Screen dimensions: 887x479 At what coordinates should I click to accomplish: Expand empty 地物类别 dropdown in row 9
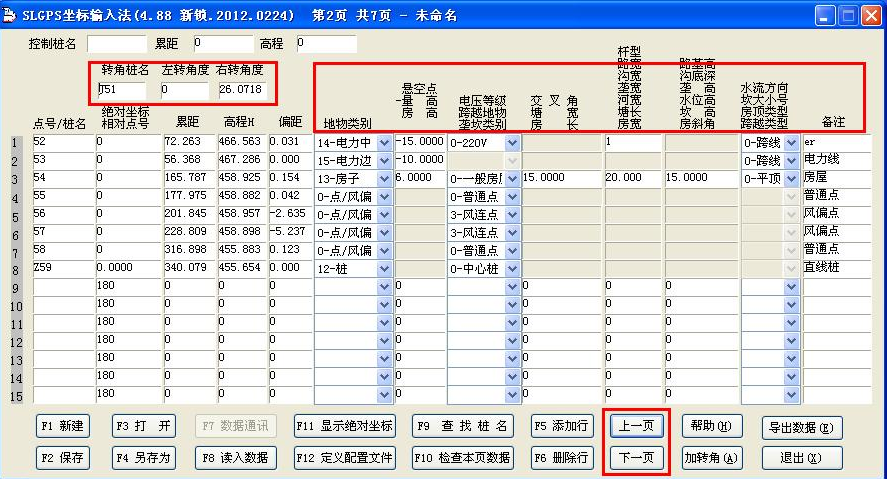tap(384, 287)
